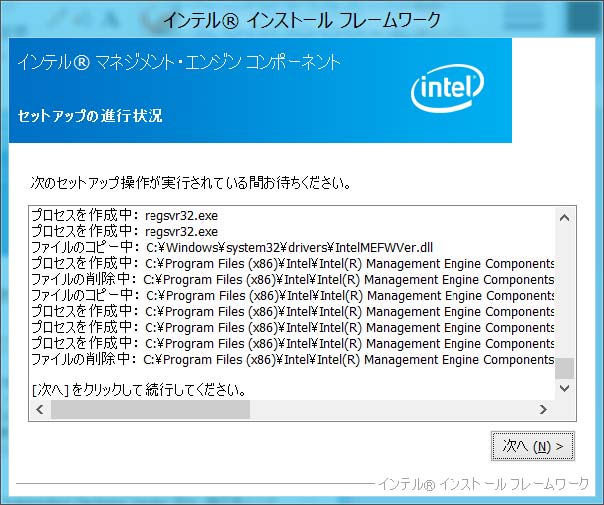Click the first ファイルの削除中 log line
The image size is (604, 505).
tap(292, 279)
